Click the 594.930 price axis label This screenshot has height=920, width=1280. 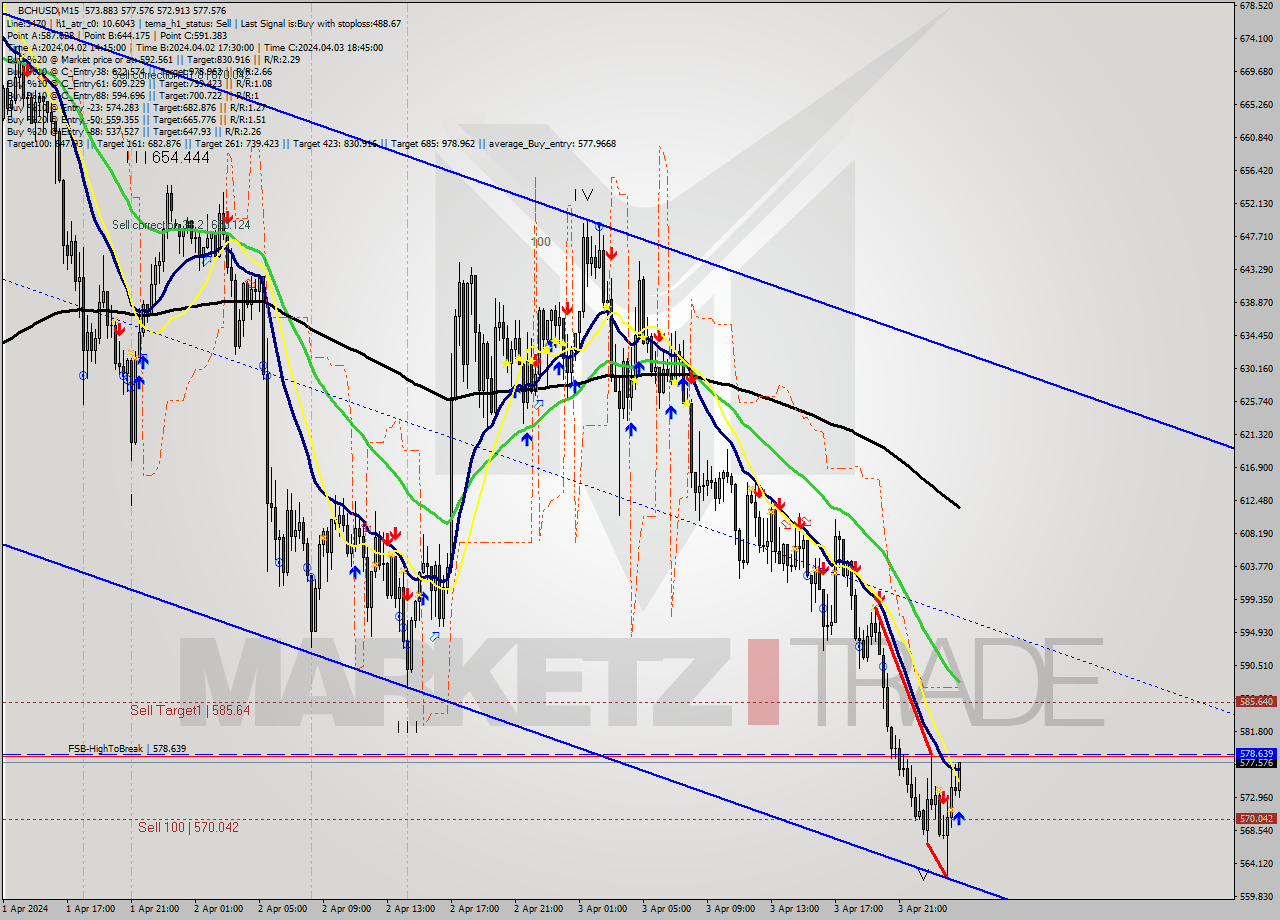point(1256,633)
